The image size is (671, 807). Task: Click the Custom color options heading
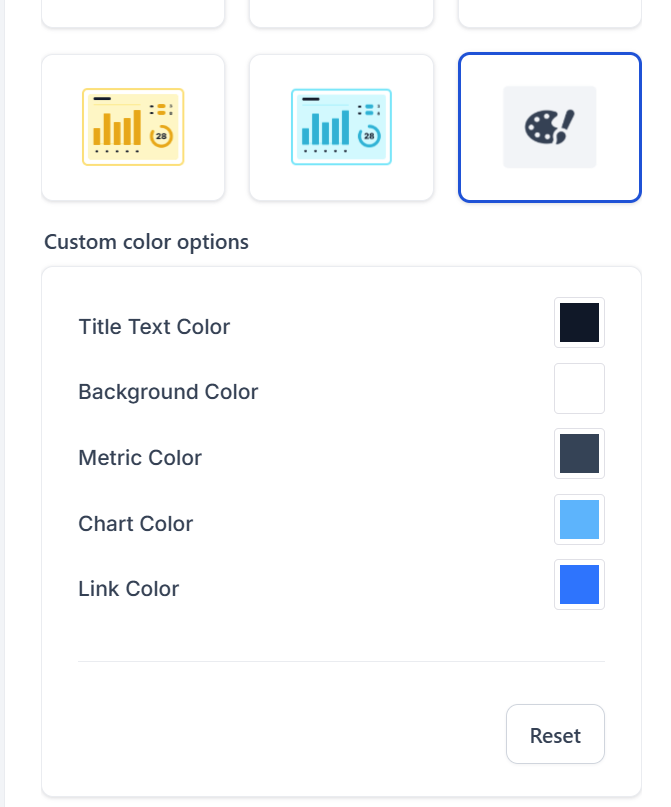[x=145, y=242]
